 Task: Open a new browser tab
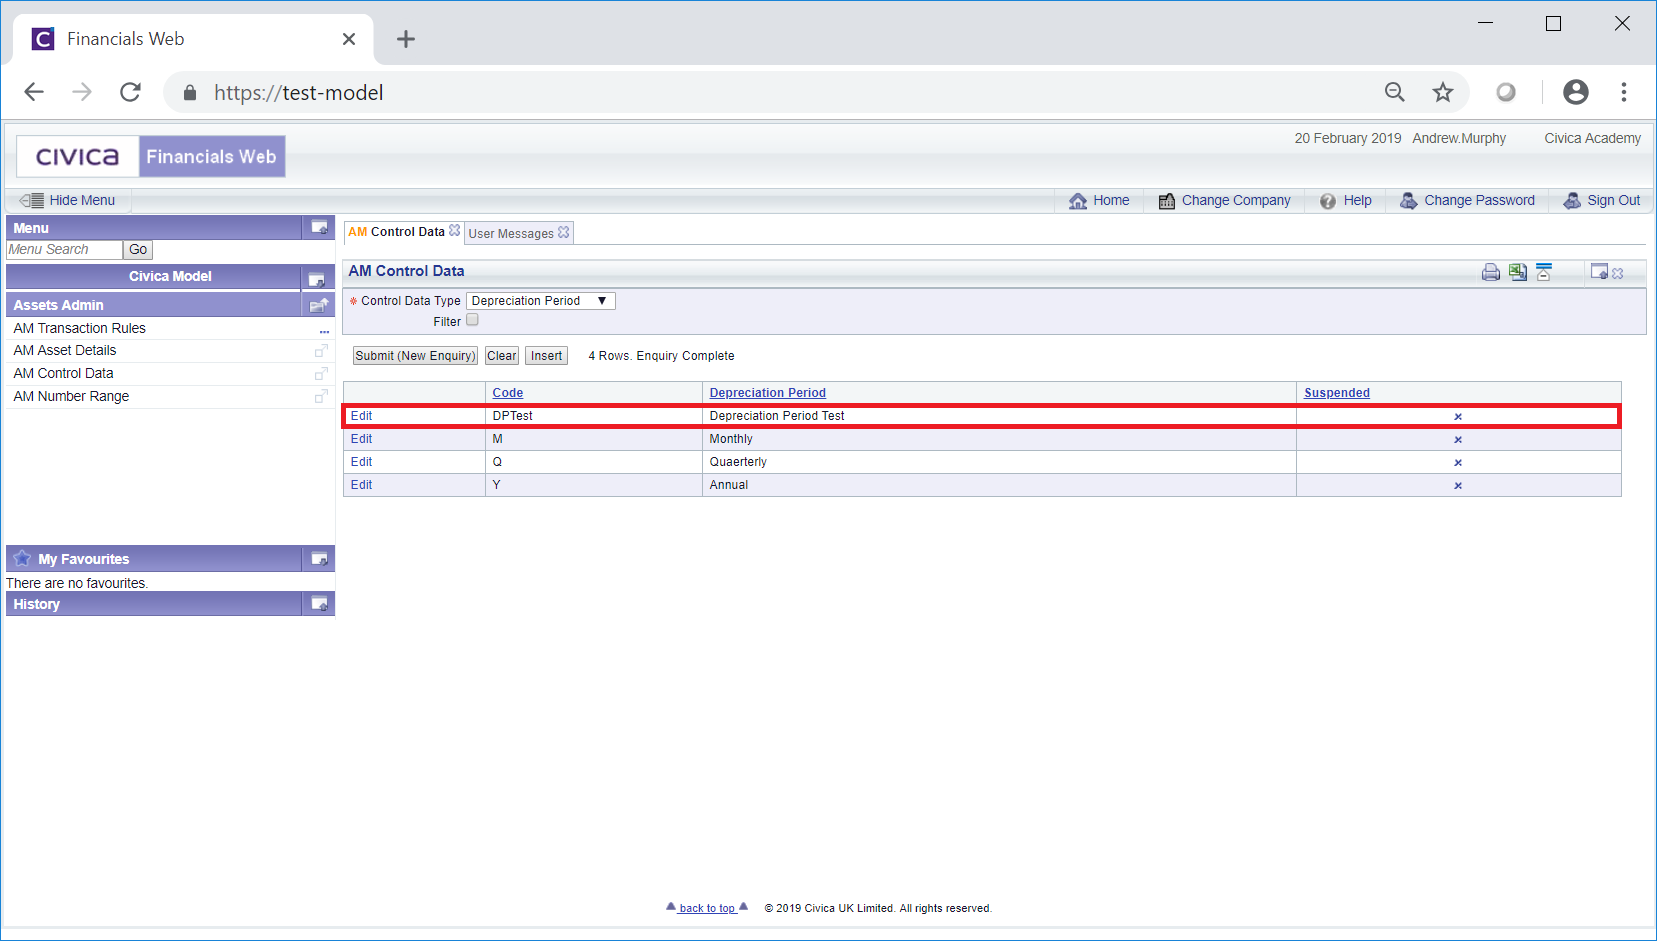click(405, 39)
